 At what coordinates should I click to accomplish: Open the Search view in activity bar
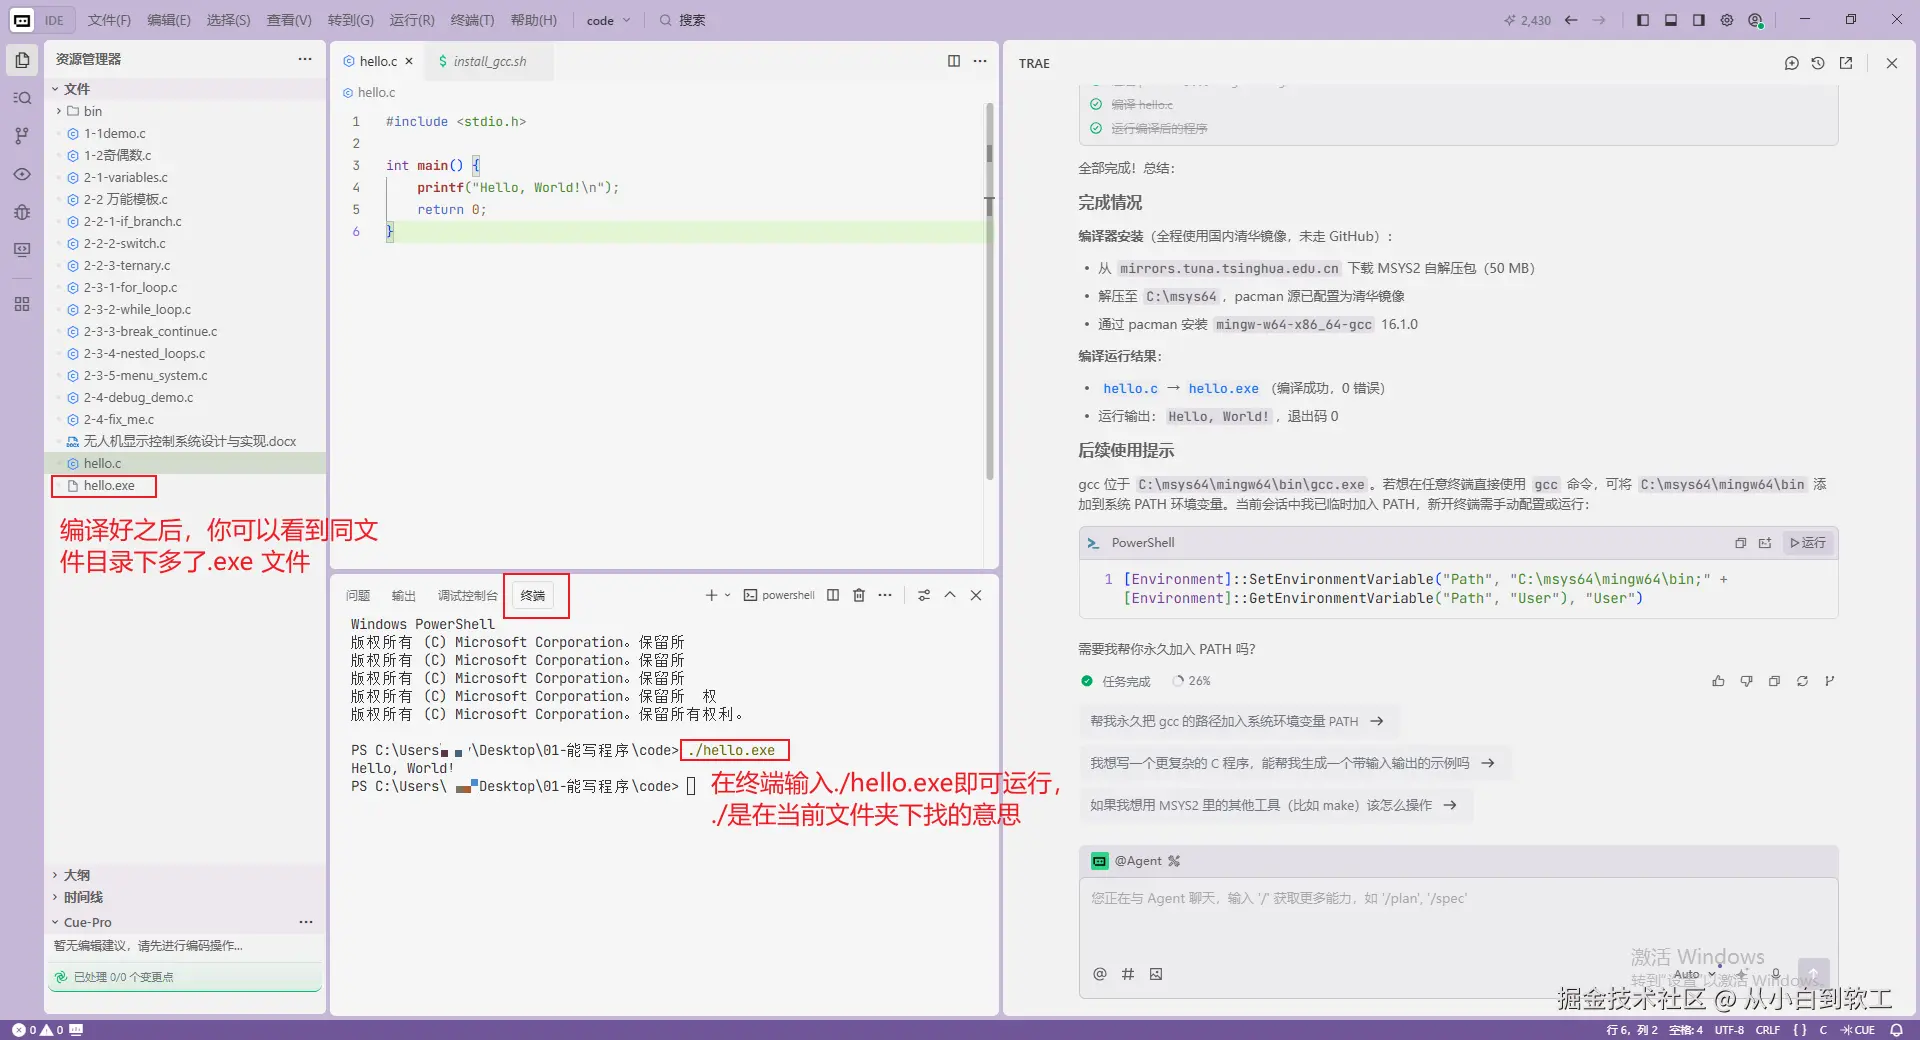click(22, 98)
